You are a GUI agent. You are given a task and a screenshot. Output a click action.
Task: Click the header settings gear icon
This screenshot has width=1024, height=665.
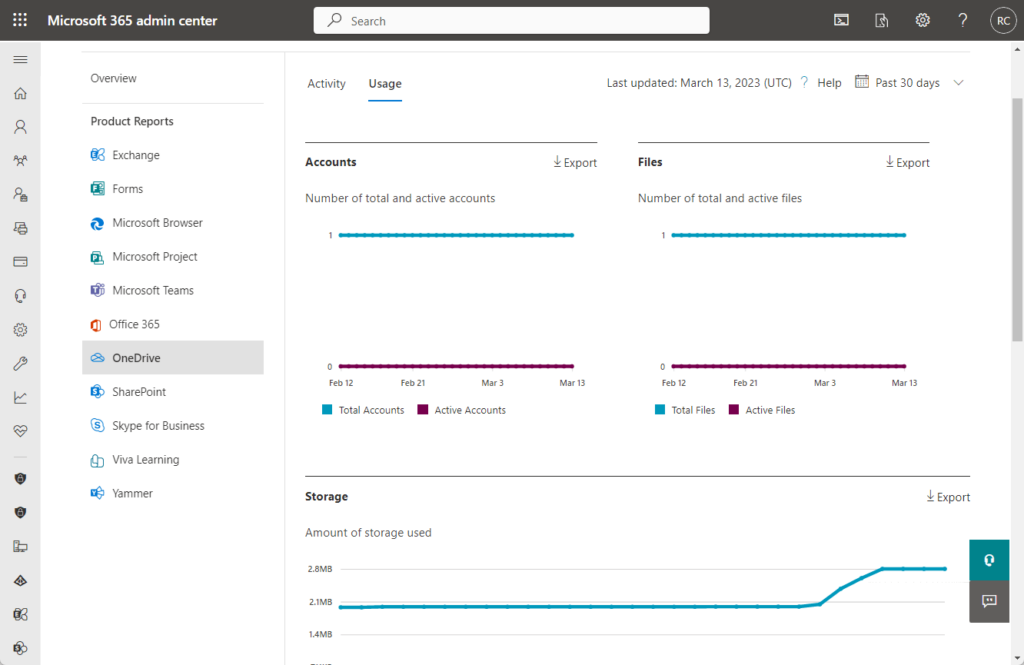tap(922, 20)
